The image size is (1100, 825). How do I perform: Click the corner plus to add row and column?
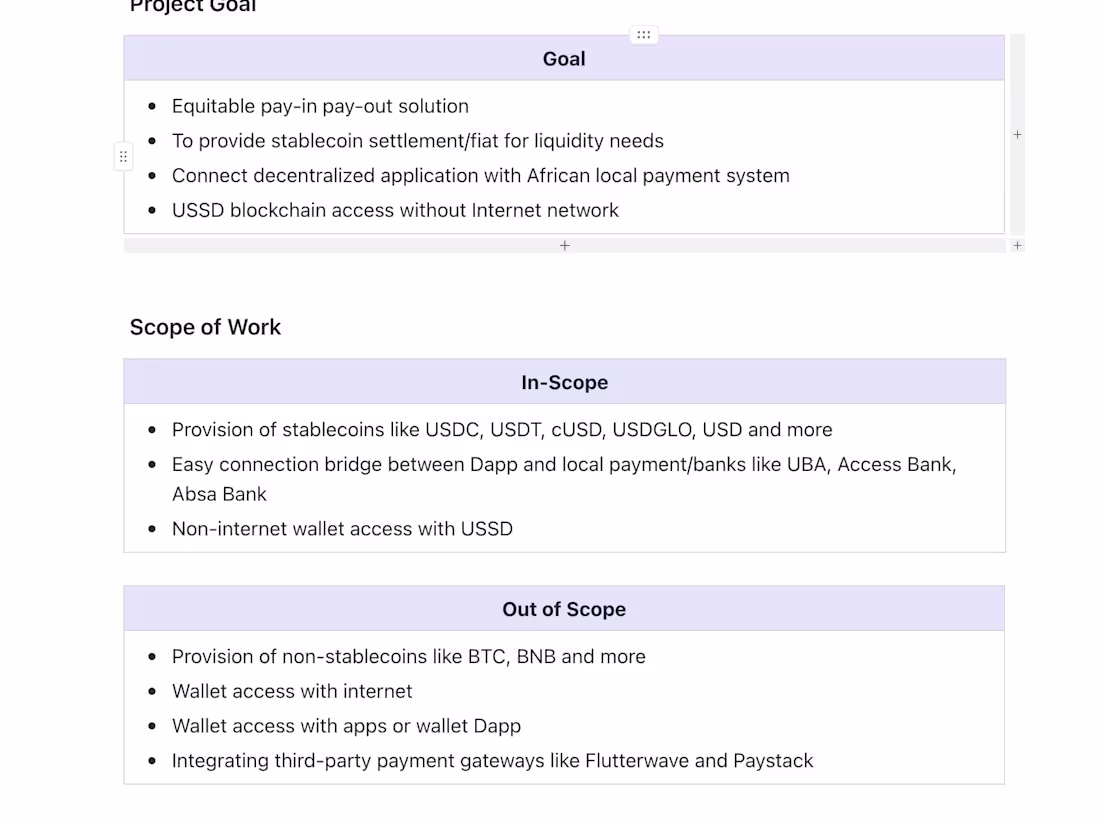1017,245
